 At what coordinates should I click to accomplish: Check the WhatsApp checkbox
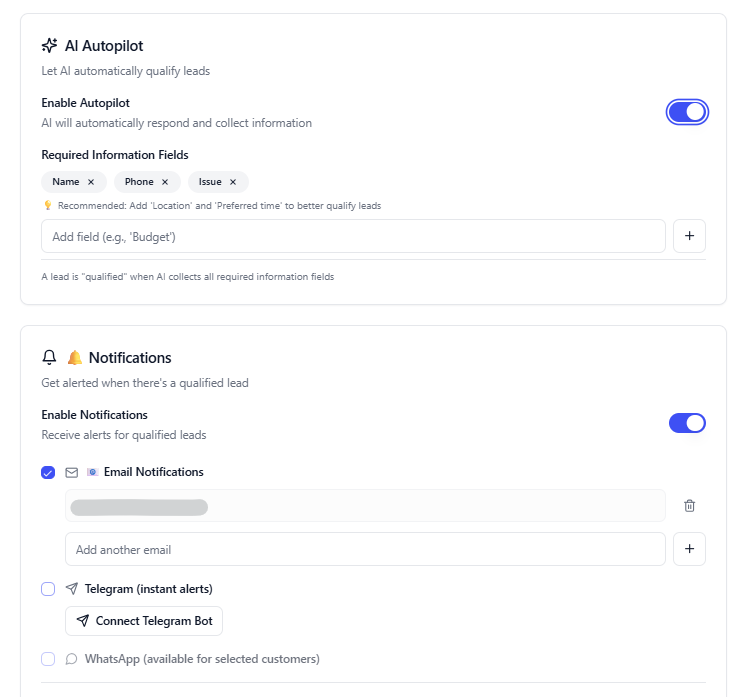pyautogui.click(x=48, y=659)
